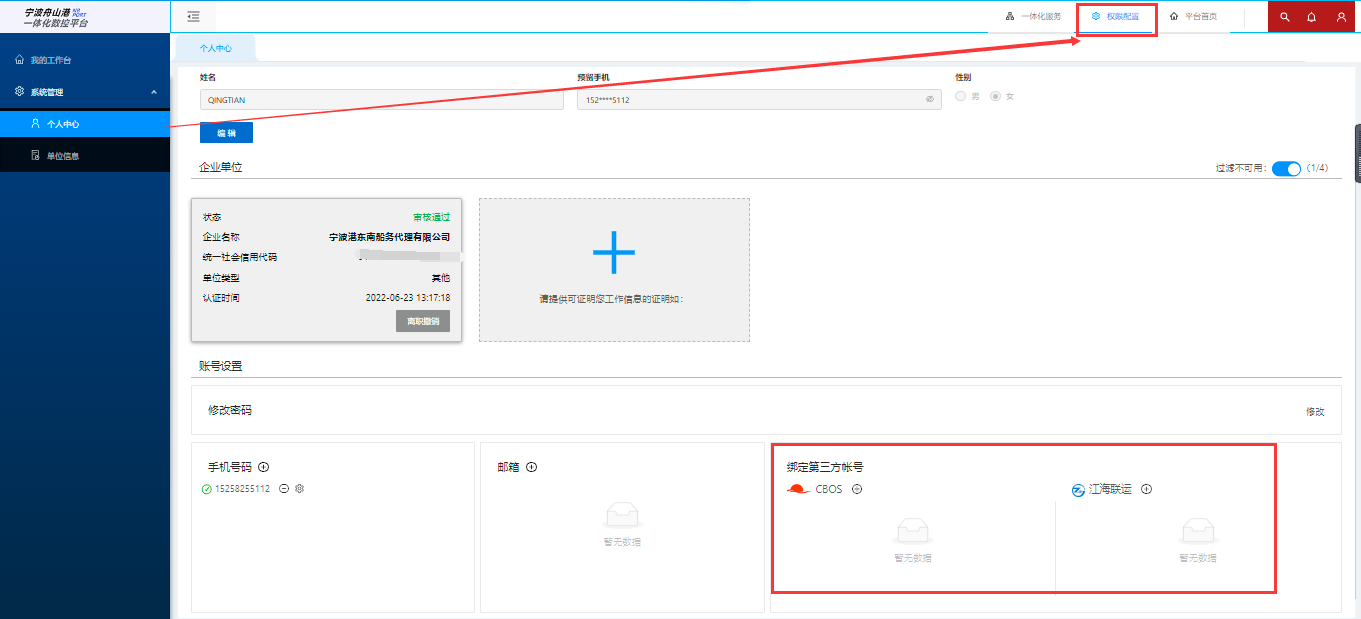Click the blue 编辑 button

coord(226,133)
